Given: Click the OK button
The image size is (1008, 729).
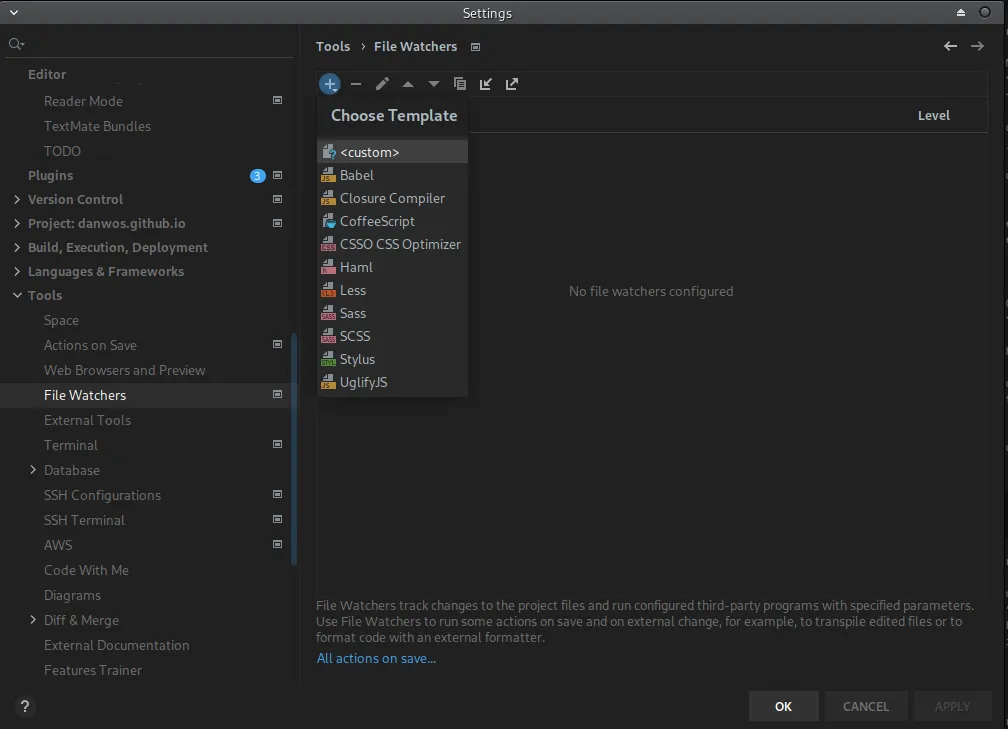Looking at the screenshot, I should [784, 706].
